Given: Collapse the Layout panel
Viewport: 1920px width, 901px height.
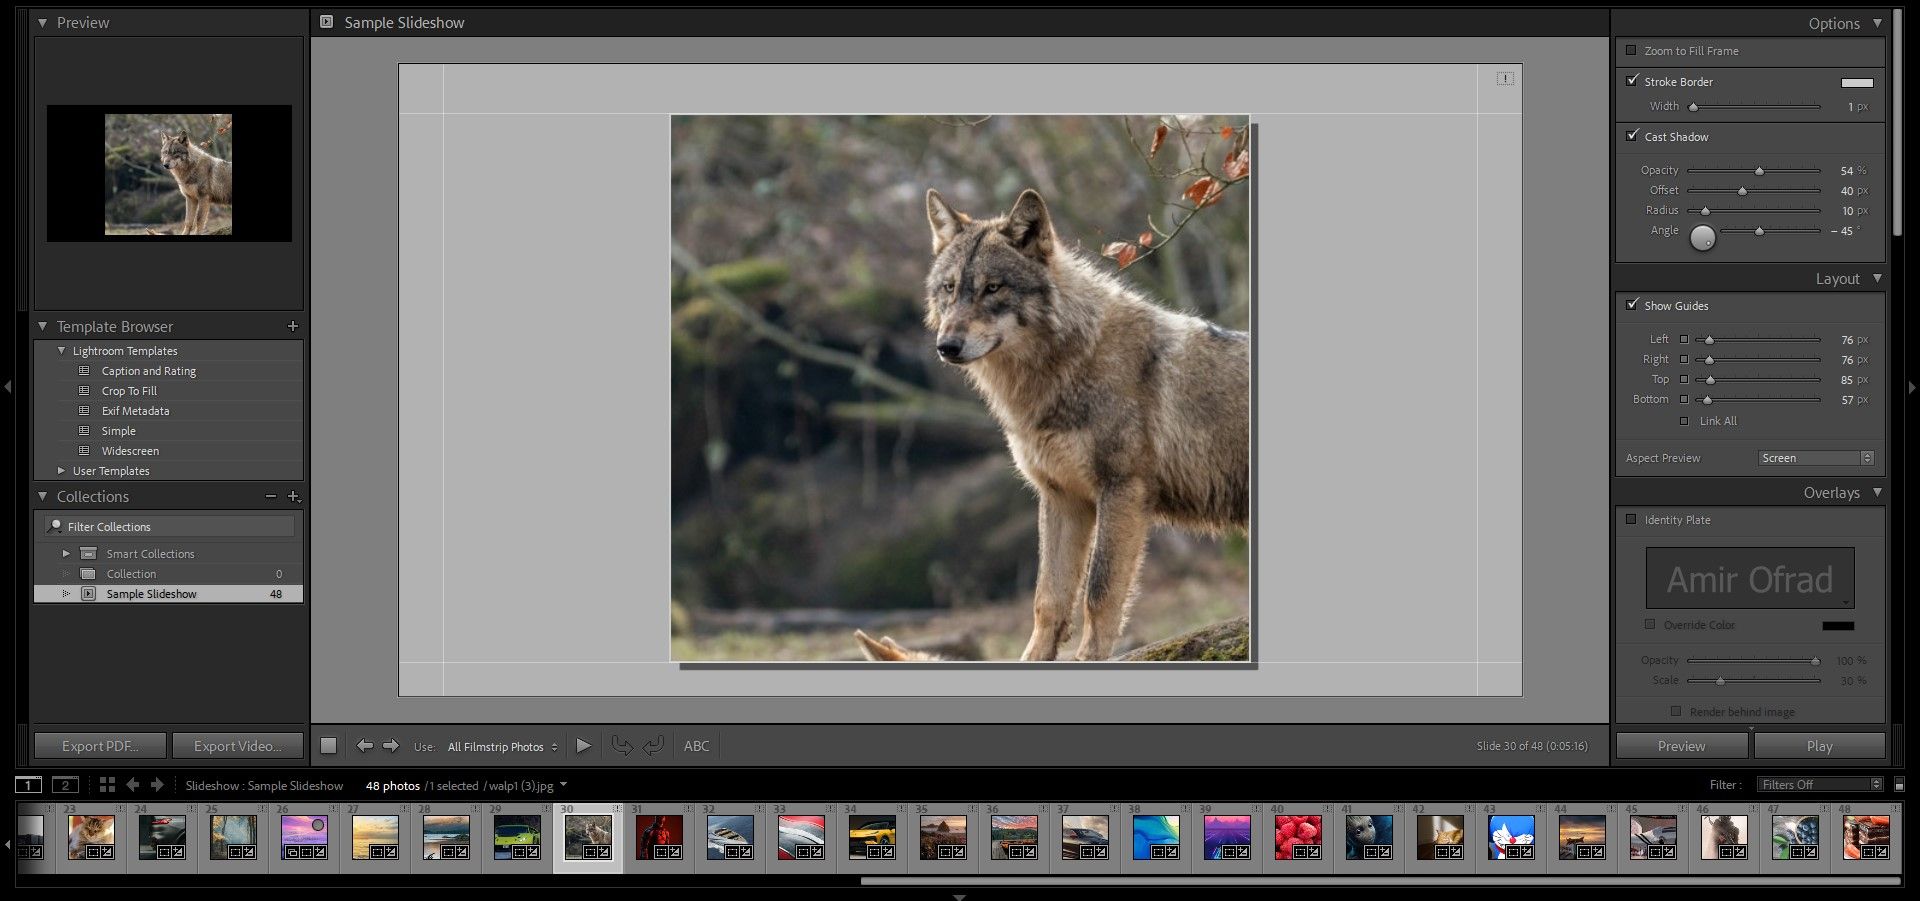Looking at the screenshot, I should click(x=1877, y=278).
